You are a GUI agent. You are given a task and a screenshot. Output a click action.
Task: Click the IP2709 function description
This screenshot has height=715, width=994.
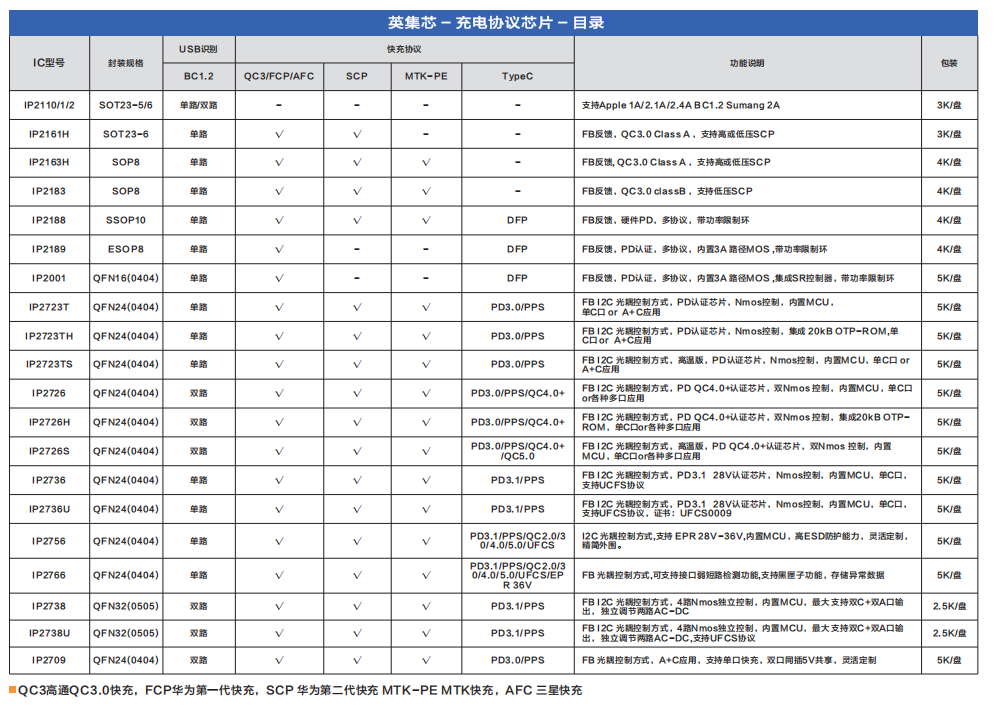tap(728, 660)
